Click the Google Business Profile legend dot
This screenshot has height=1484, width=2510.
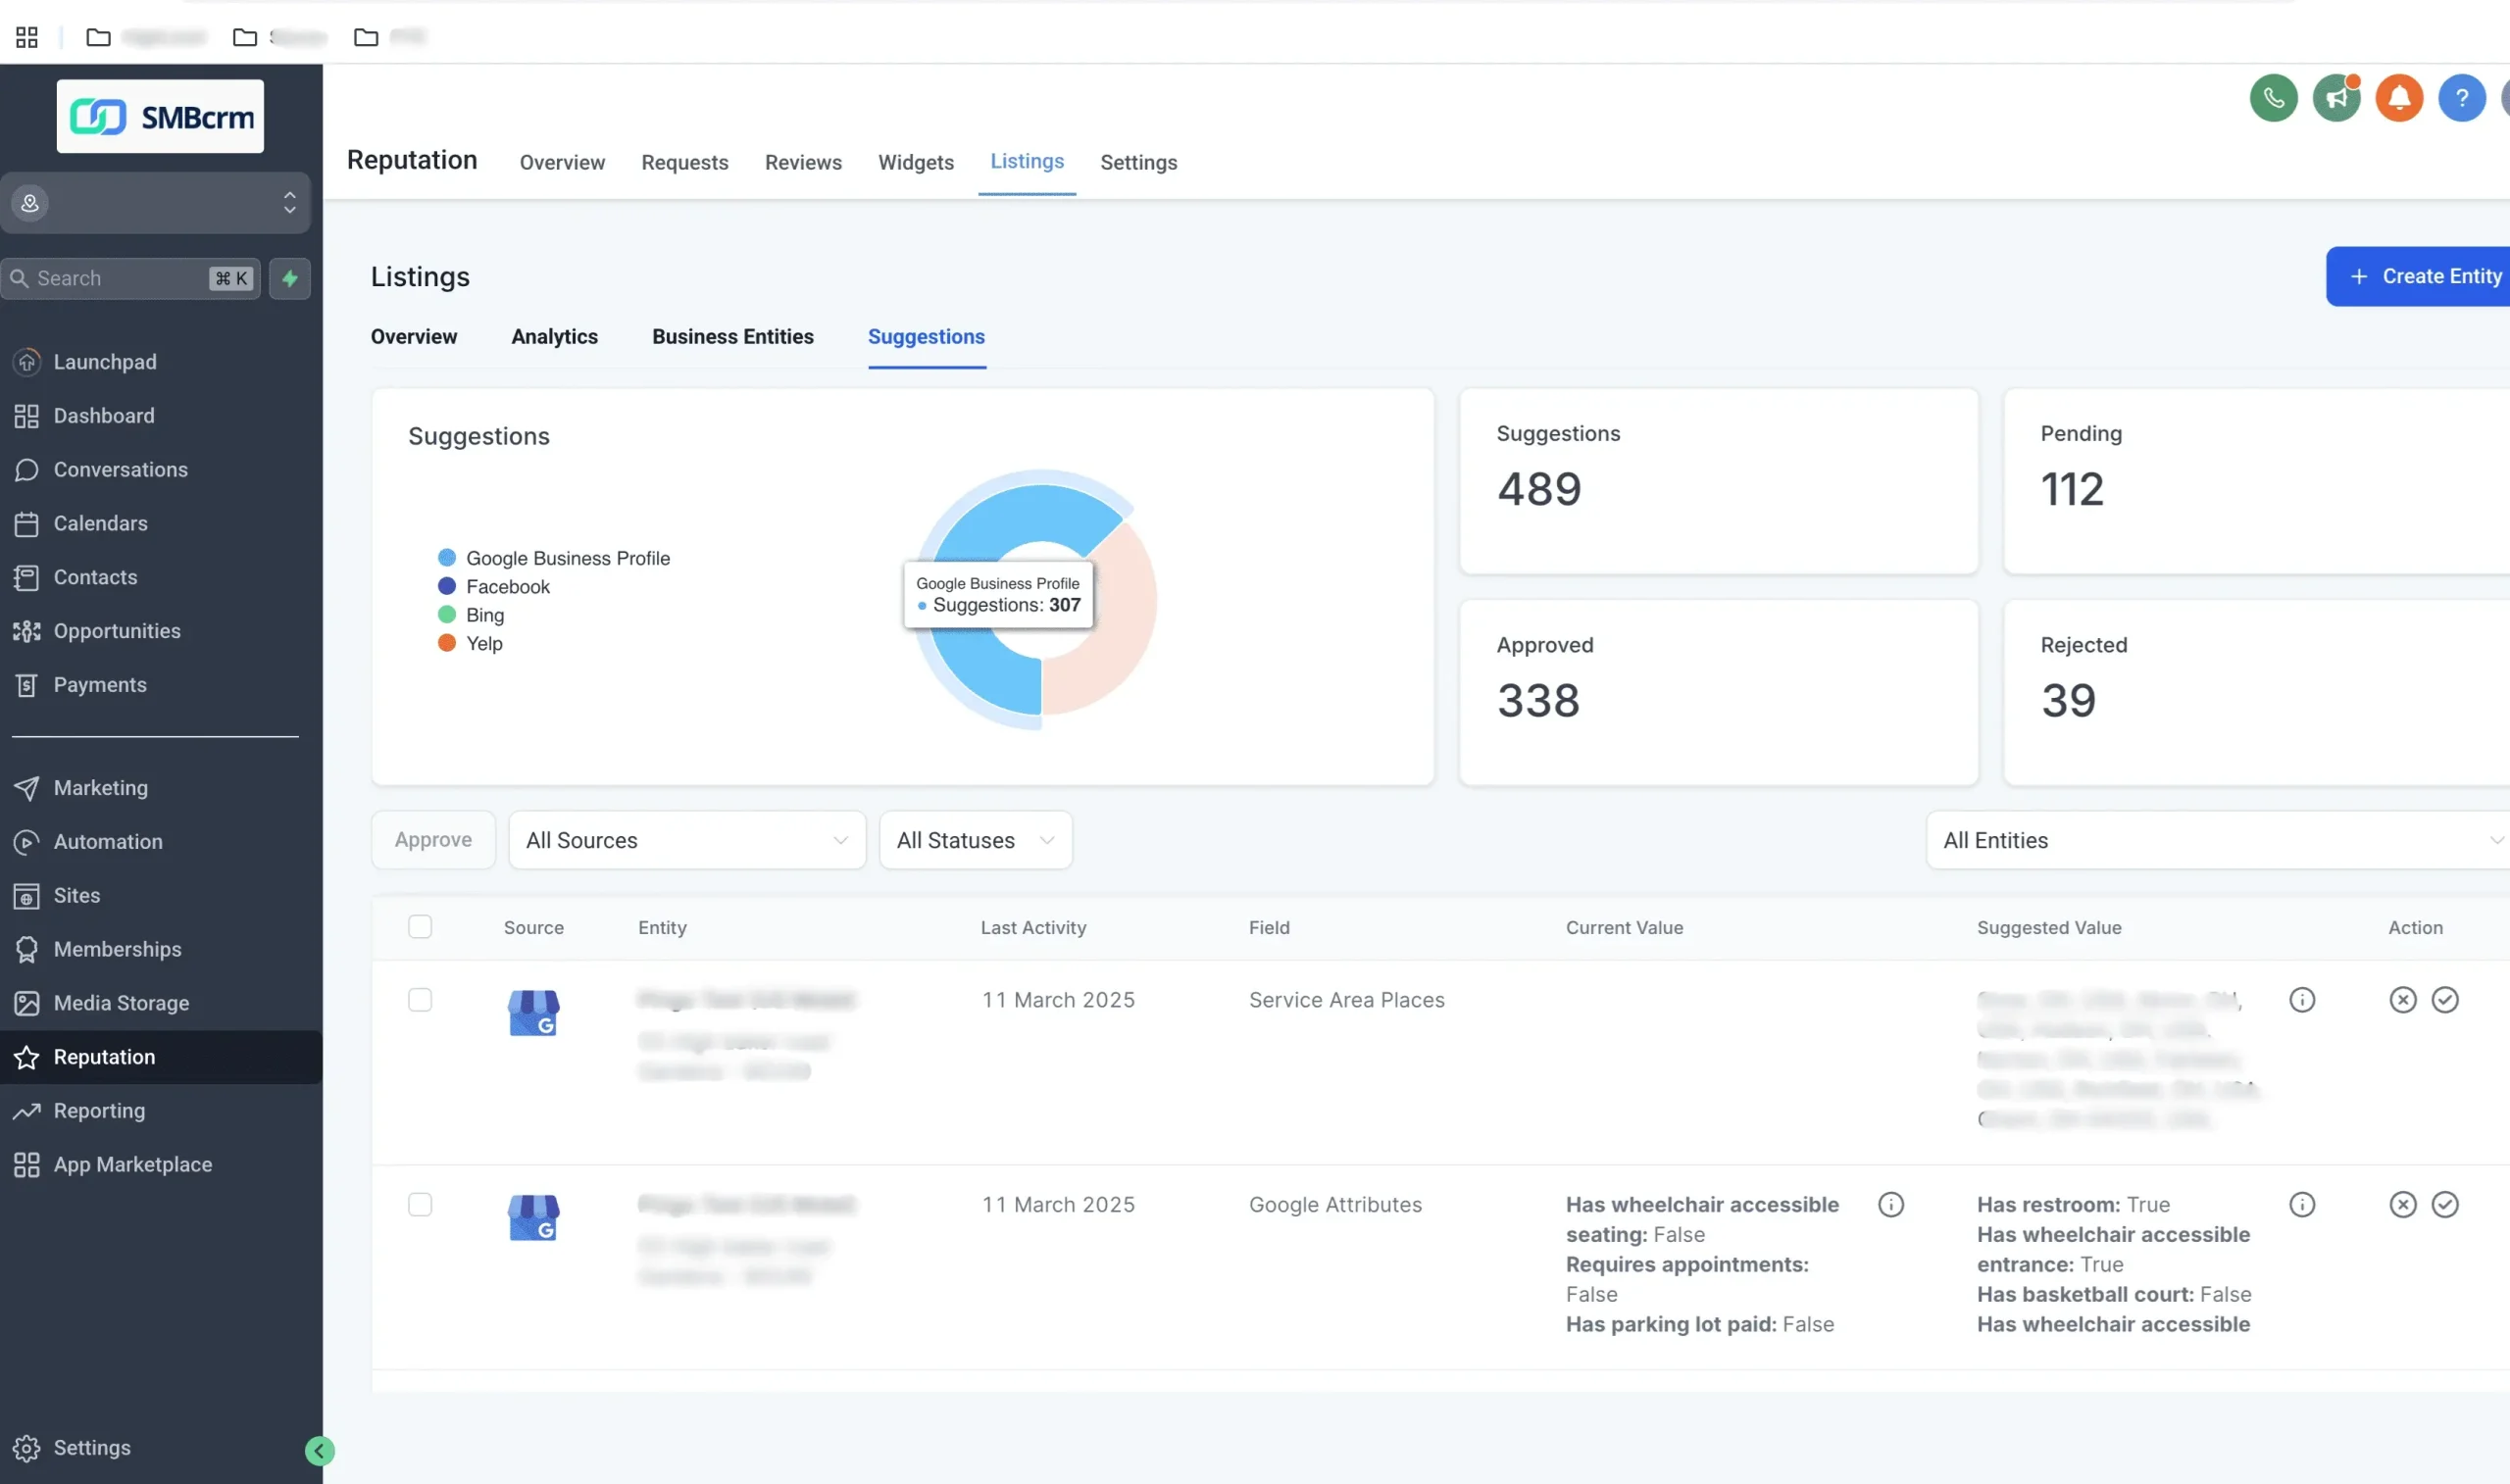click(447, 558)
